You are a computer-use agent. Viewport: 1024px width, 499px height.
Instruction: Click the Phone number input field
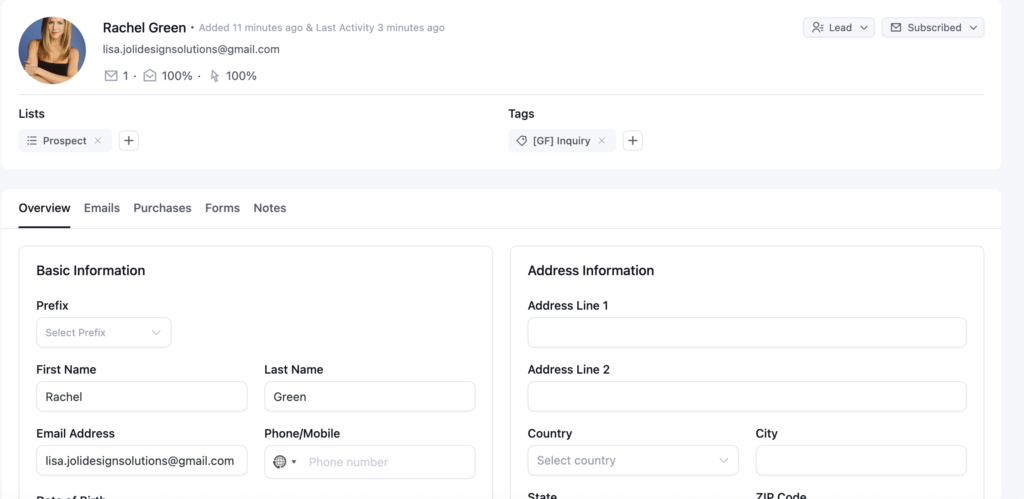point(387,462)
